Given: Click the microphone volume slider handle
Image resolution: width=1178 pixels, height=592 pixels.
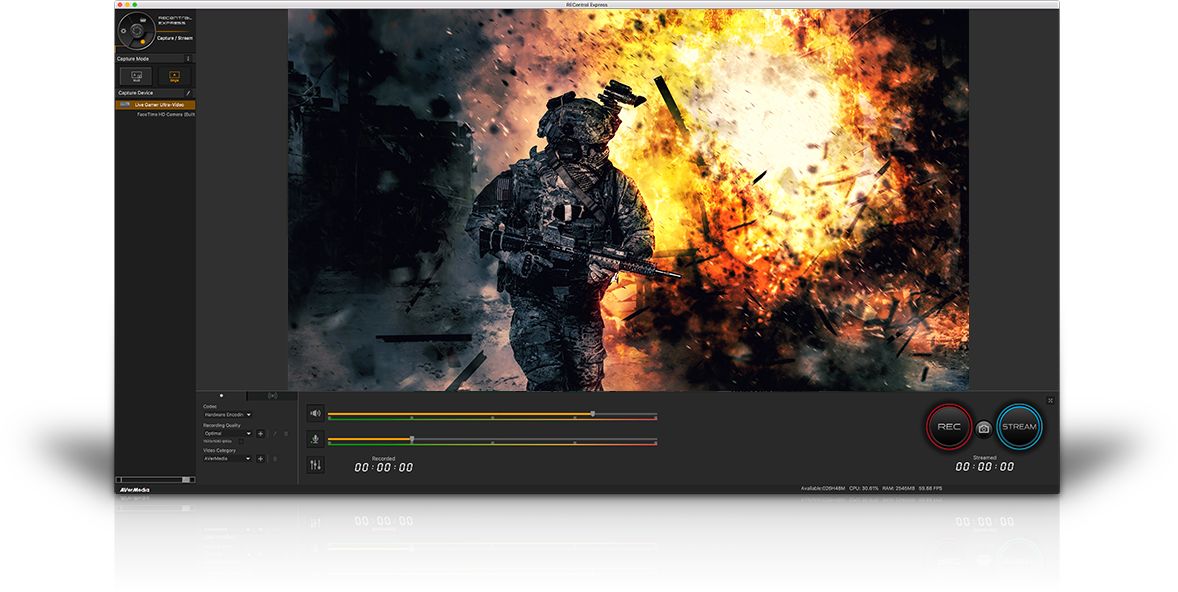Looking at the screenshot, I should 412,439.
